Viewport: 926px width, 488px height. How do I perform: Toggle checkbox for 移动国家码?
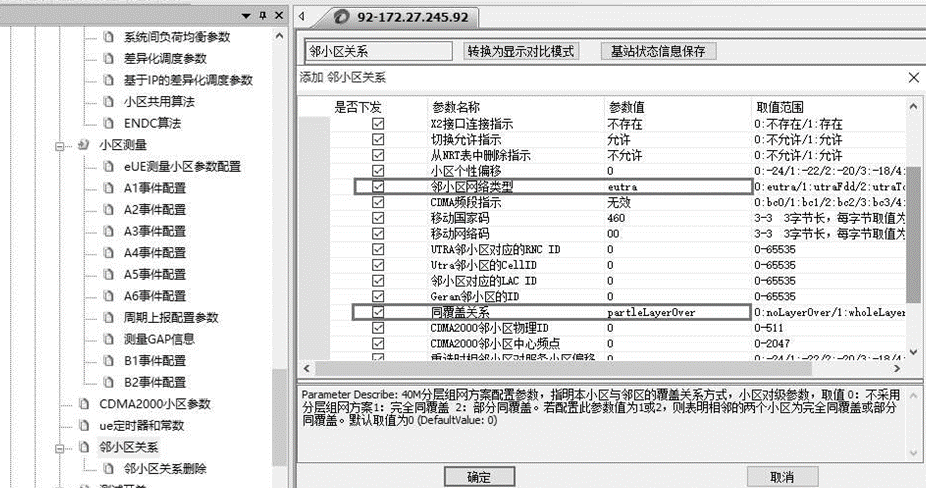378,218
